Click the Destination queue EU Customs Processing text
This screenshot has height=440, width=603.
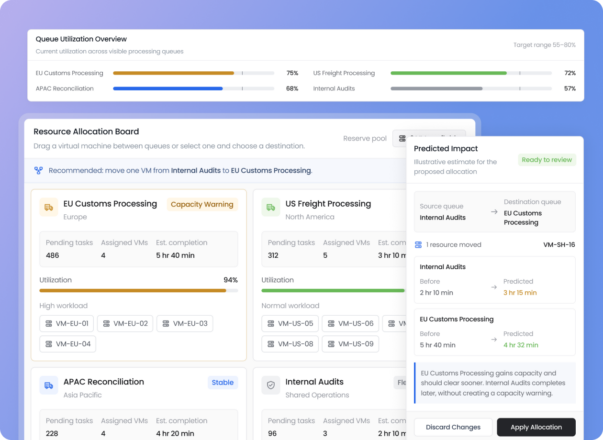tap(523, 218)
